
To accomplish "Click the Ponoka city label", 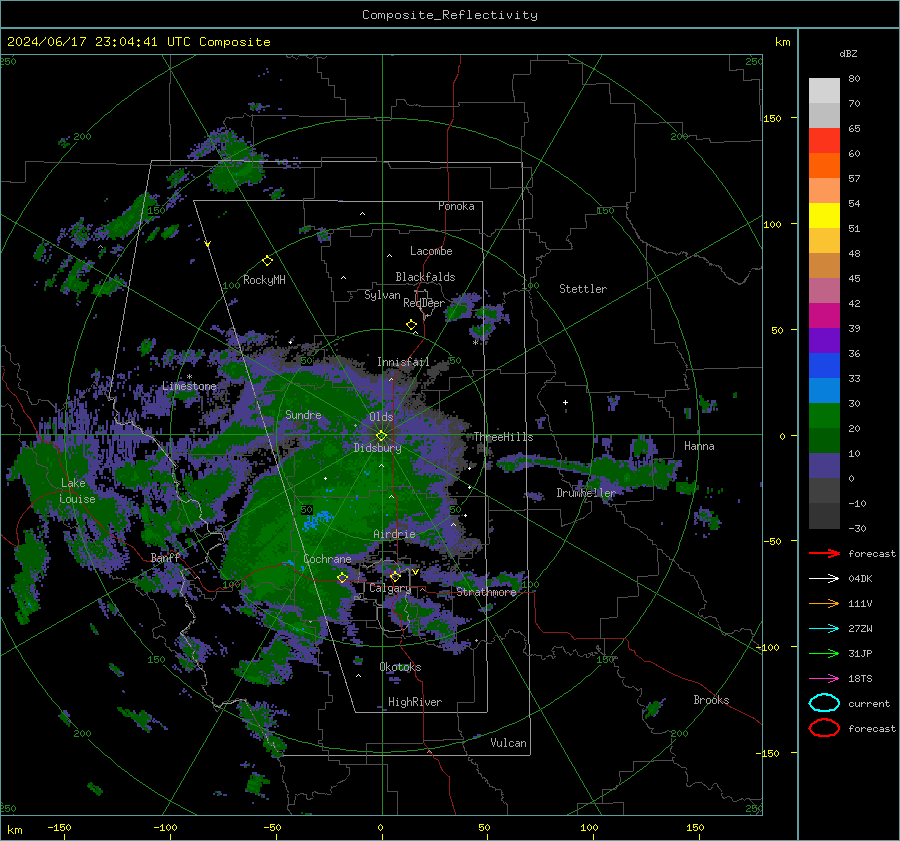I will click(x=456, y=206).
